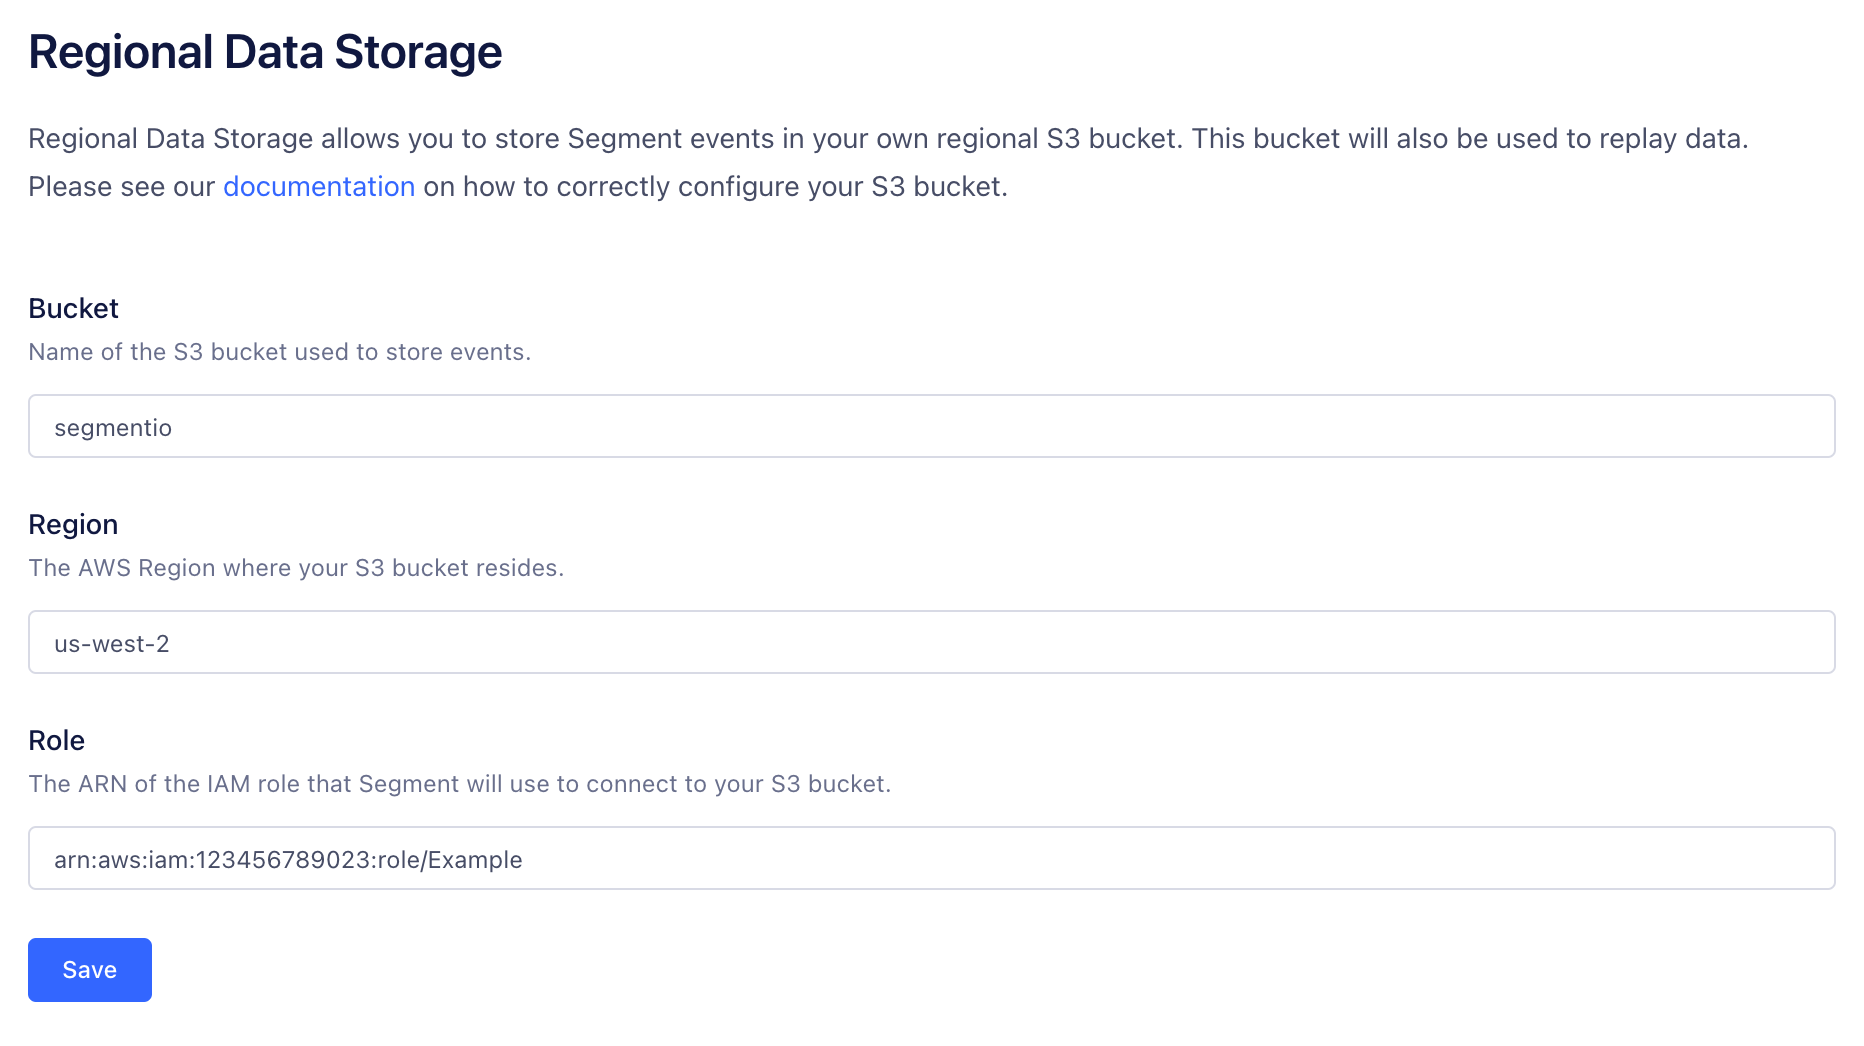The height and width of the screenshot is (1046, 1864).
Task: Click the 'Regional Data Storage allows you' sentence
Action: coord(600,139)
